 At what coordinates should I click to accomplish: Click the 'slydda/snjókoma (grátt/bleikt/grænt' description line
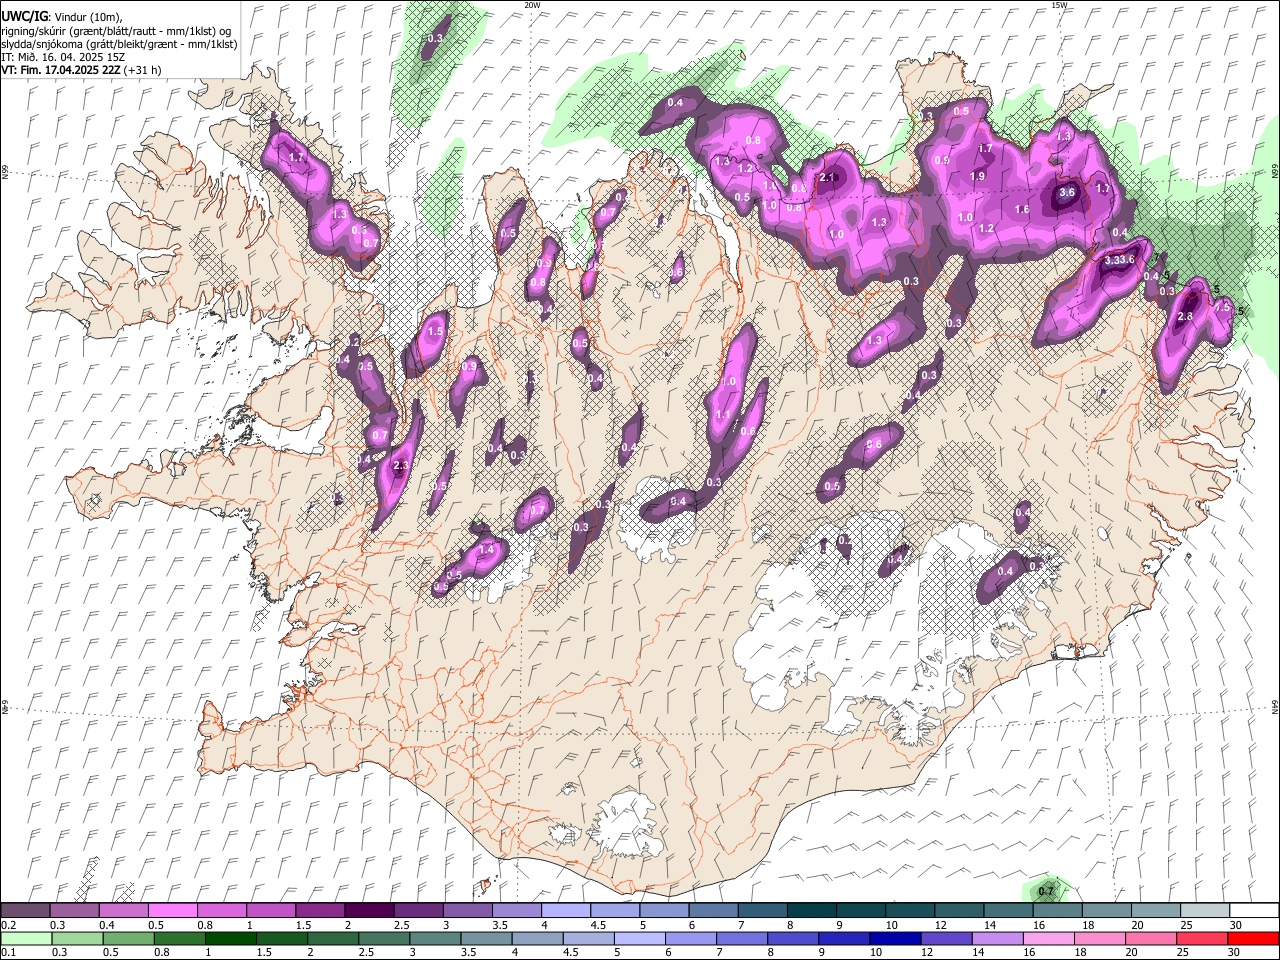(x=119, y=44)
